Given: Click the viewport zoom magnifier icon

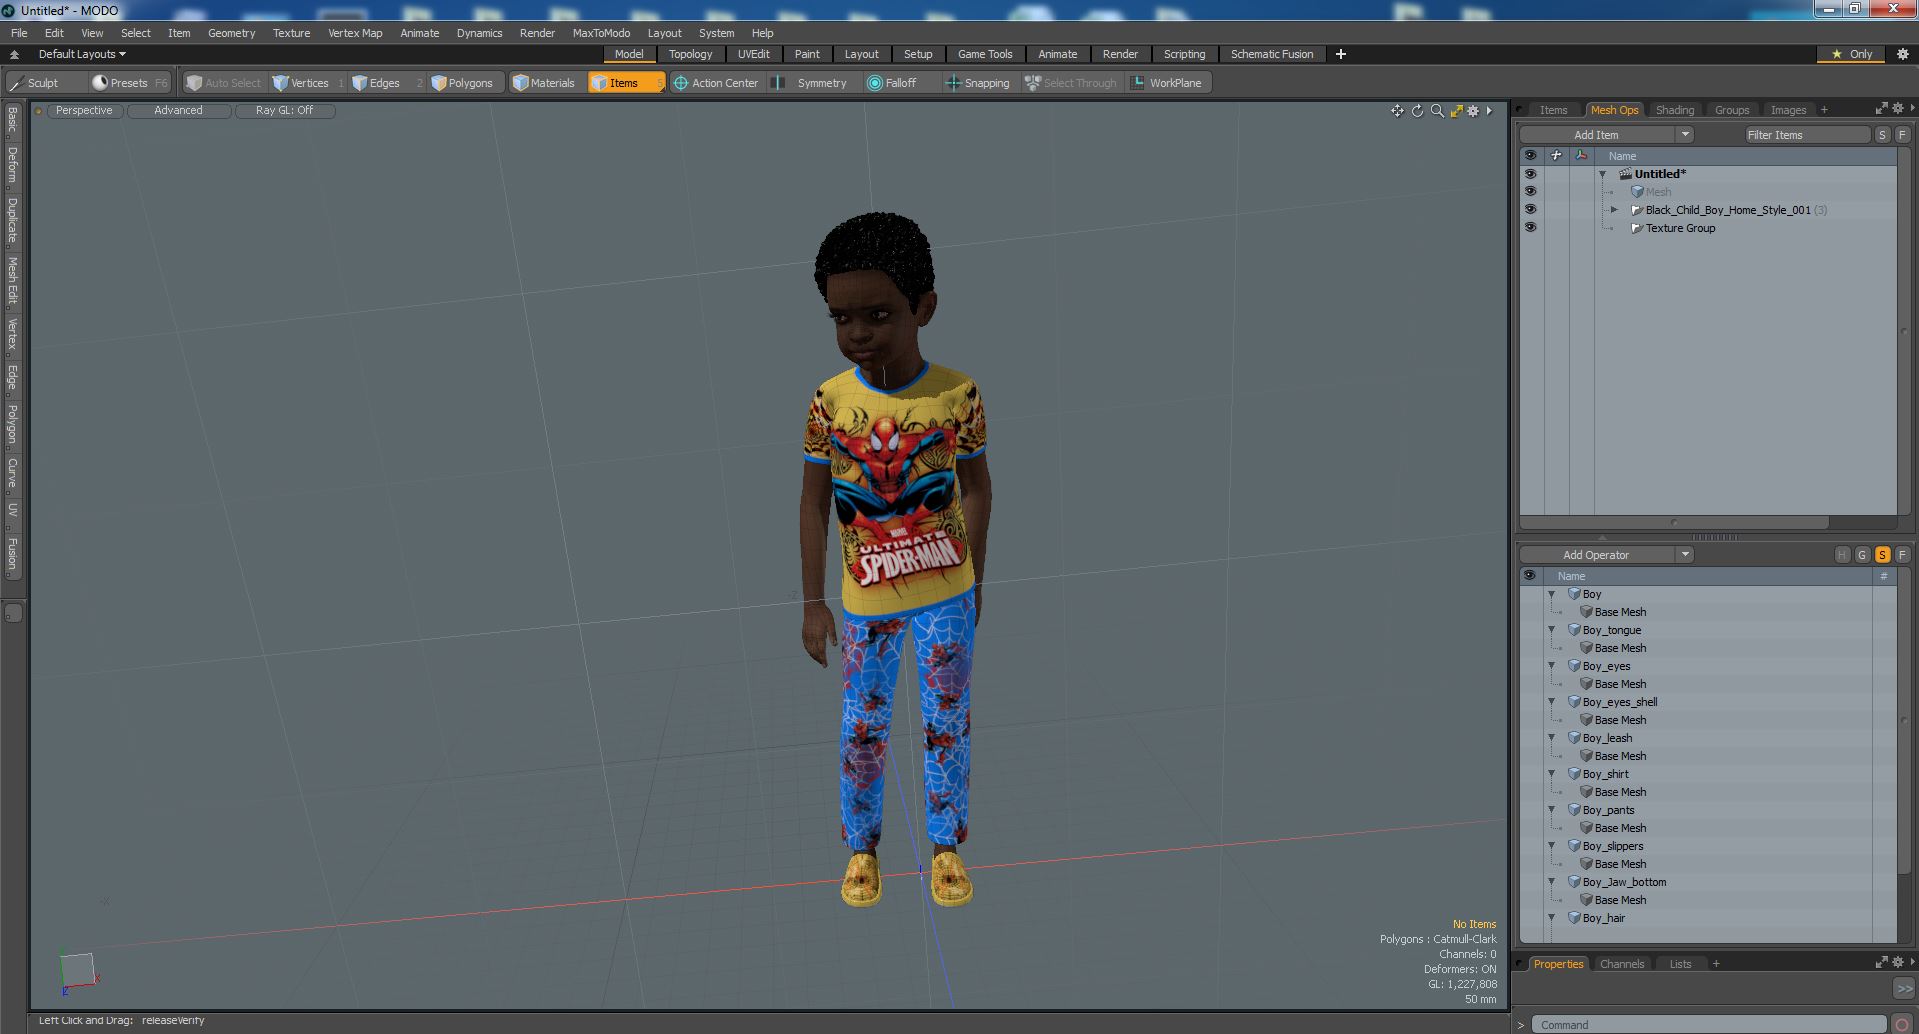Looking at the screenshot, I should [x=1437, y=111].
